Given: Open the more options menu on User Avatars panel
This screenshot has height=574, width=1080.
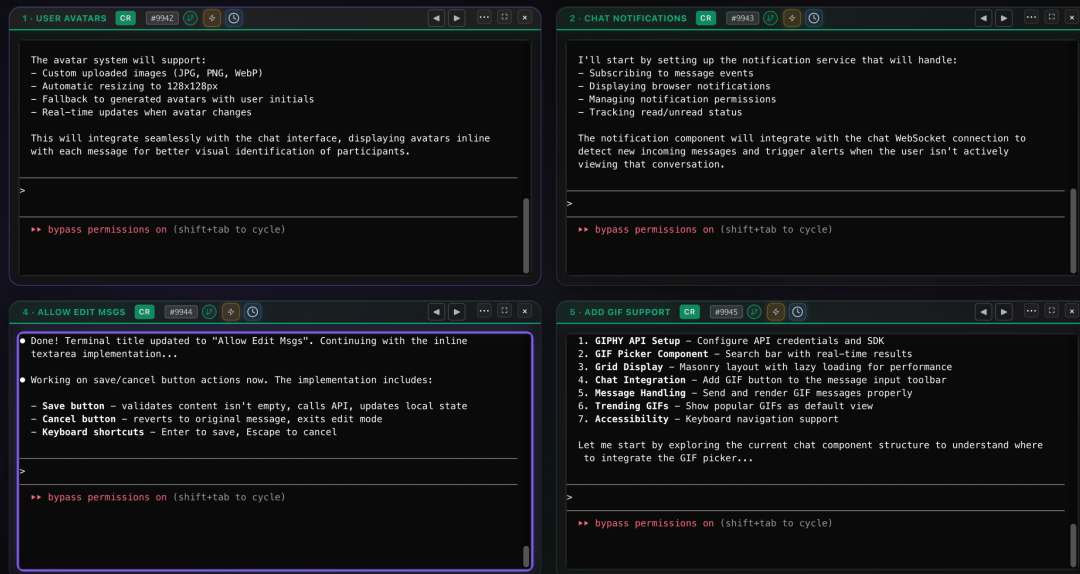Looking at the screenshot, I should [x=484, y=17].
